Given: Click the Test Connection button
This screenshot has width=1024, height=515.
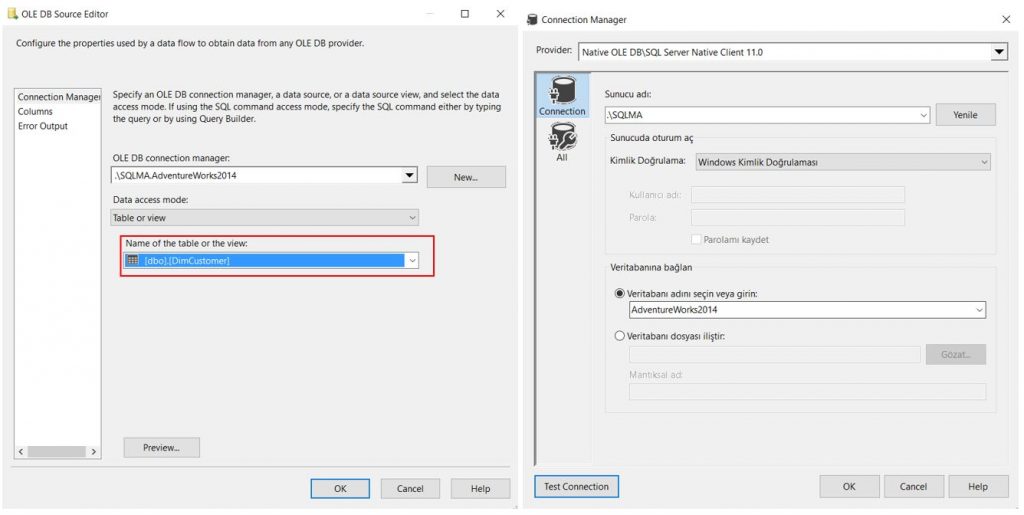Looking at the screenshot, I should tap(577, 486).
